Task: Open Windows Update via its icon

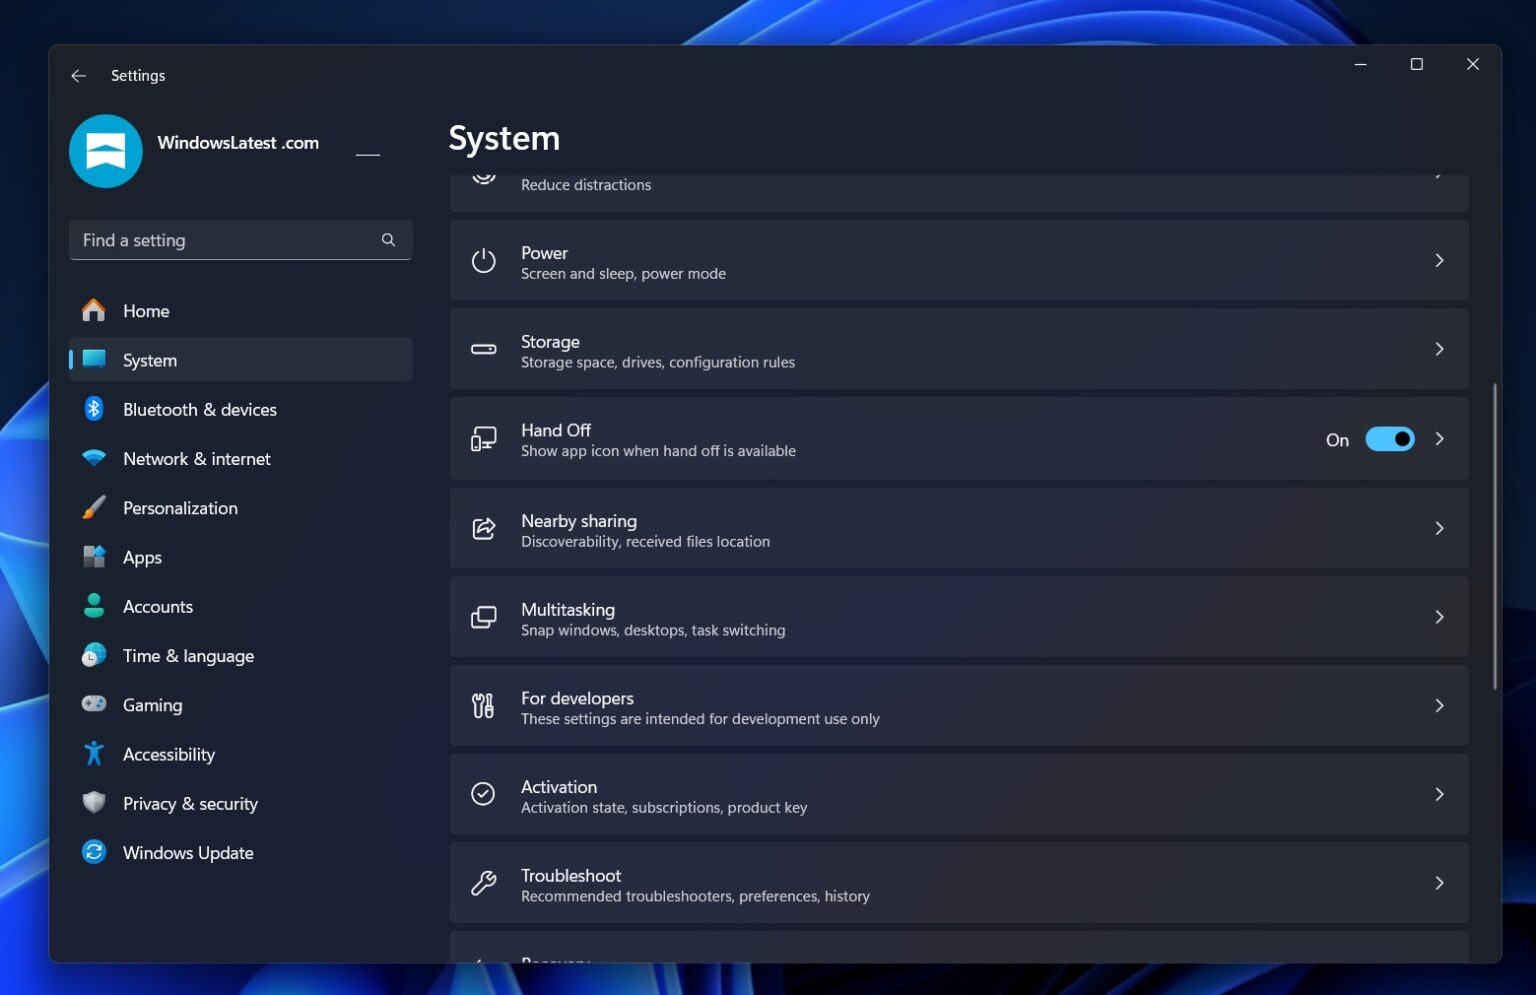Action: 93,852
